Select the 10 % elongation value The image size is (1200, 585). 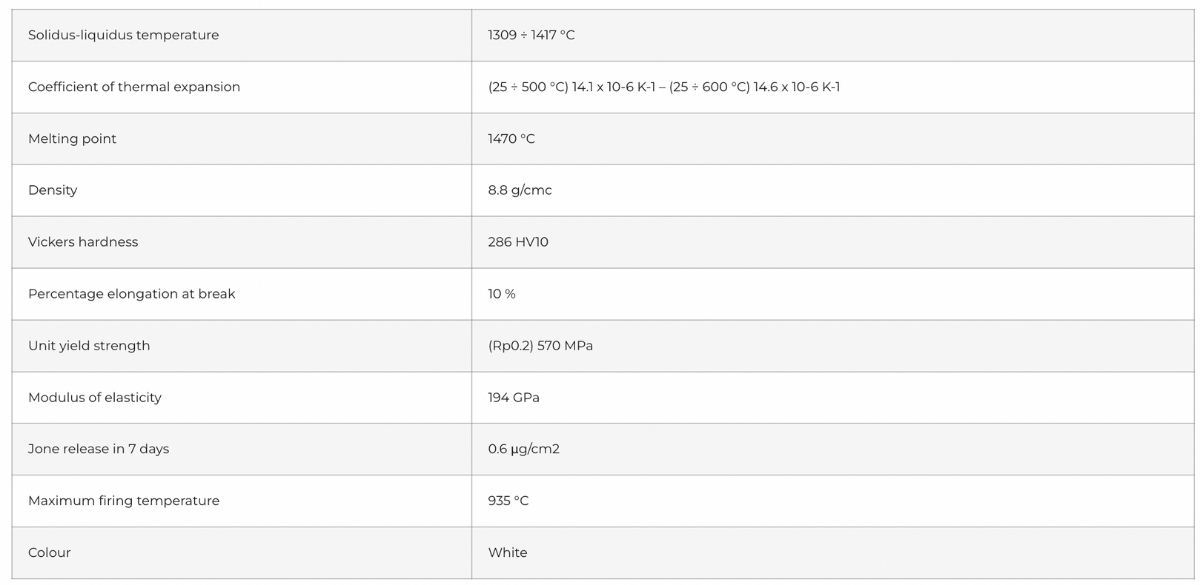[x=501, y=294]
